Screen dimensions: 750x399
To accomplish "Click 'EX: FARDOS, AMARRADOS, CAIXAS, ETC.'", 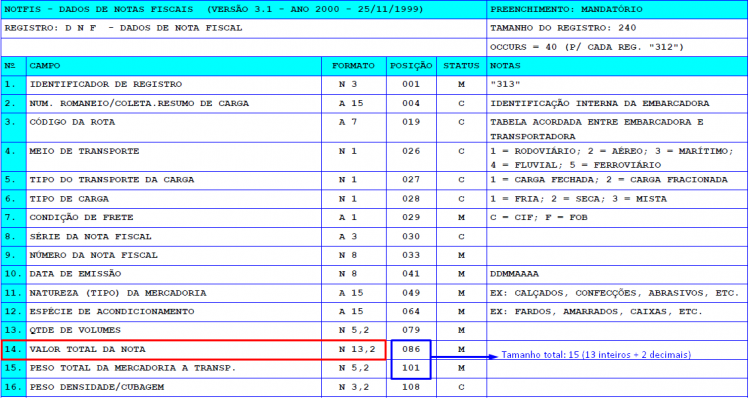I will click(596, 311).
